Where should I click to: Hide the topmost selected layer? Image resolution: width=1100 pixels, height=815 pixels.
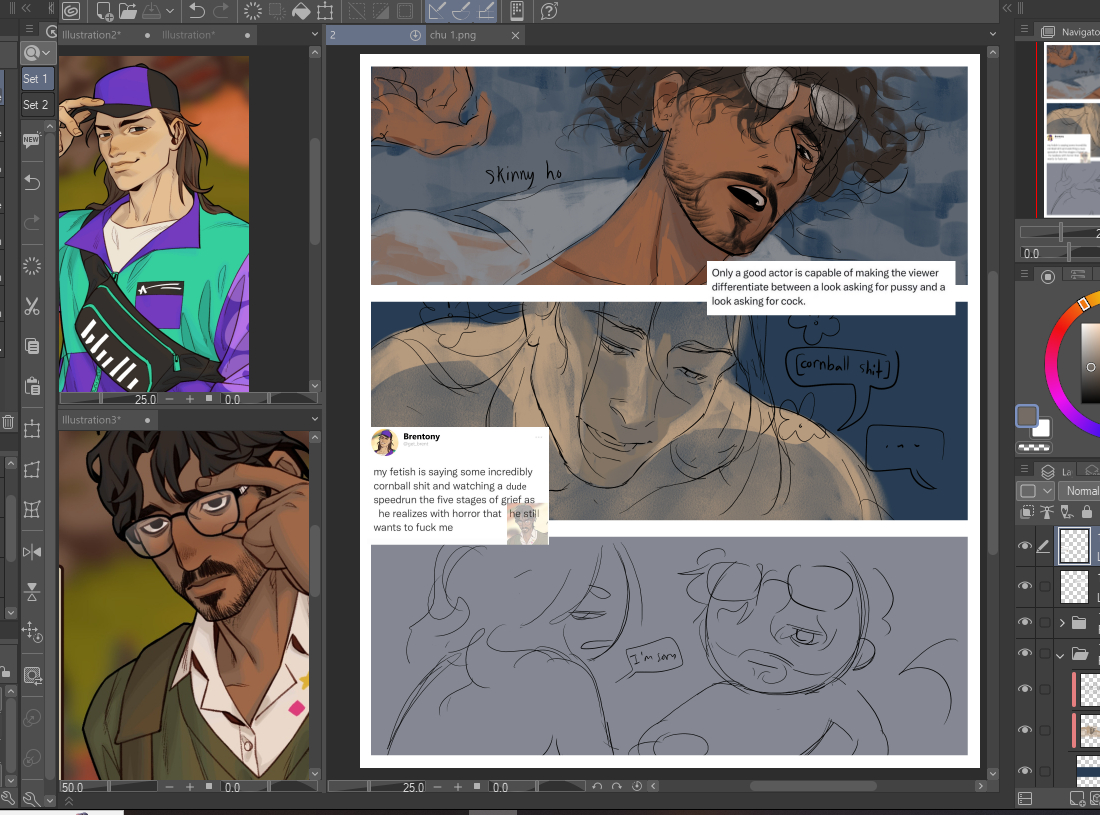[1025, 546]
